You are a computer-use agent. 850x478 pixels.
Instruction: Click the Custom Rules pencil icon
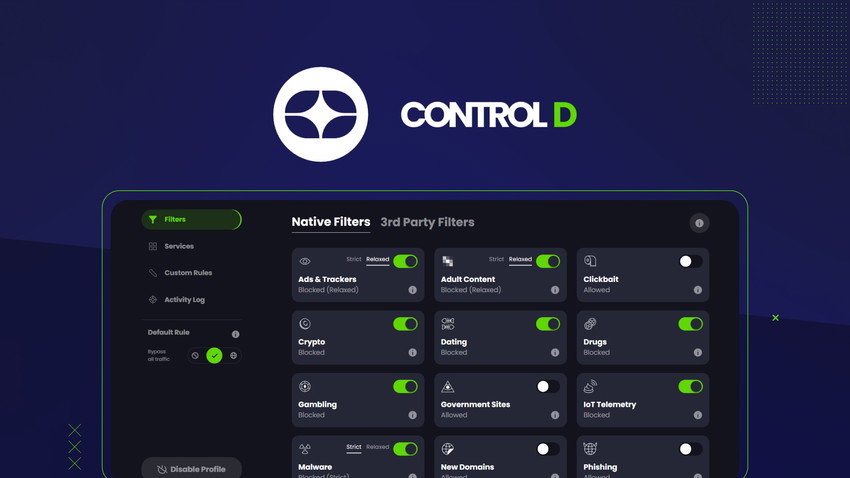click(x=152, y=273)
